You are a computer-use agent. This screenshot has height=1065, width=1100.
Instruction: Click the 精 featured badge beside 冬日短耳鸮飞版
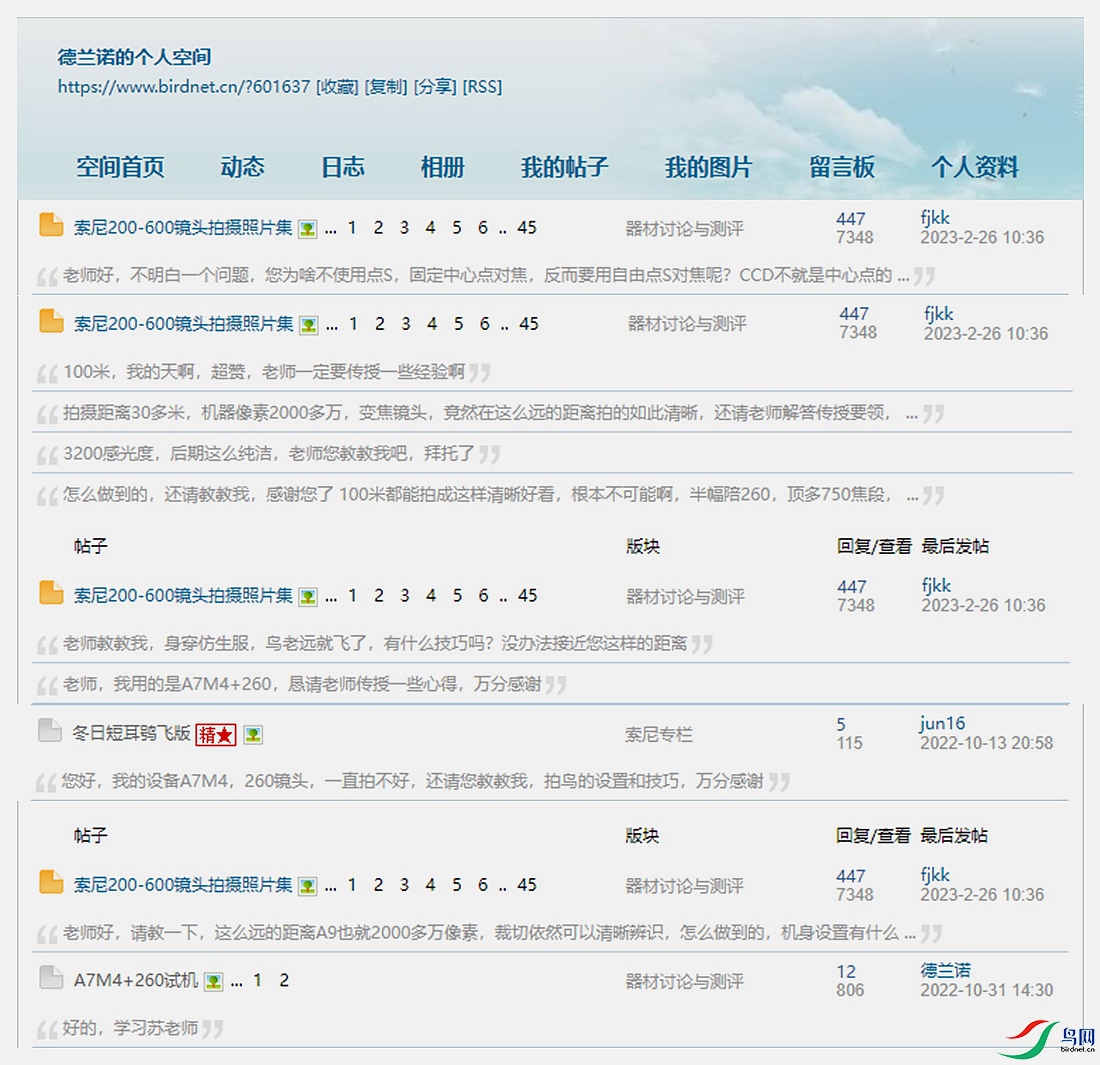point(216,735)
